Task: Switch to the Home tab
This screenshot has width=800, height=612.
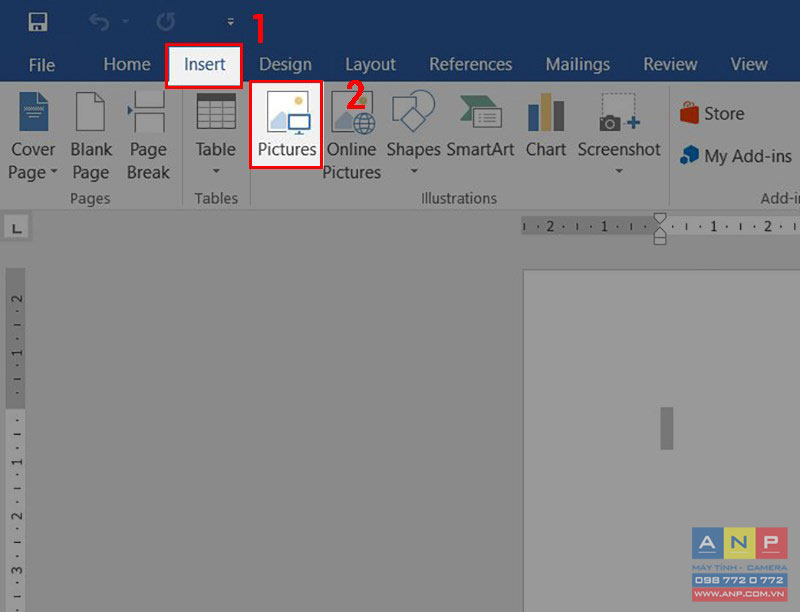Action: tap(127, 64)
